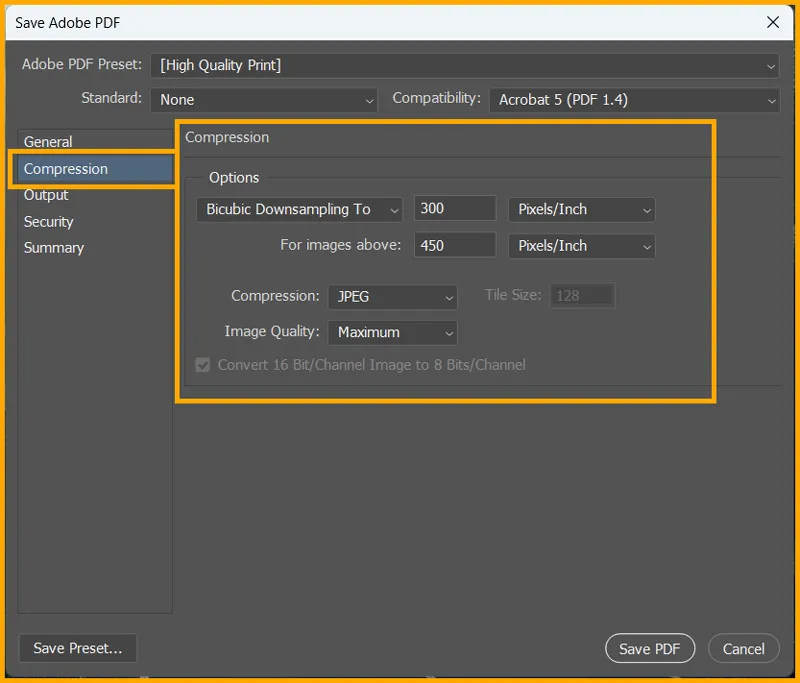Change units in the first Pixels/Inch dropdown
Image resolution: width=800 pixels, height=683 pixels.
pos(581,209)
